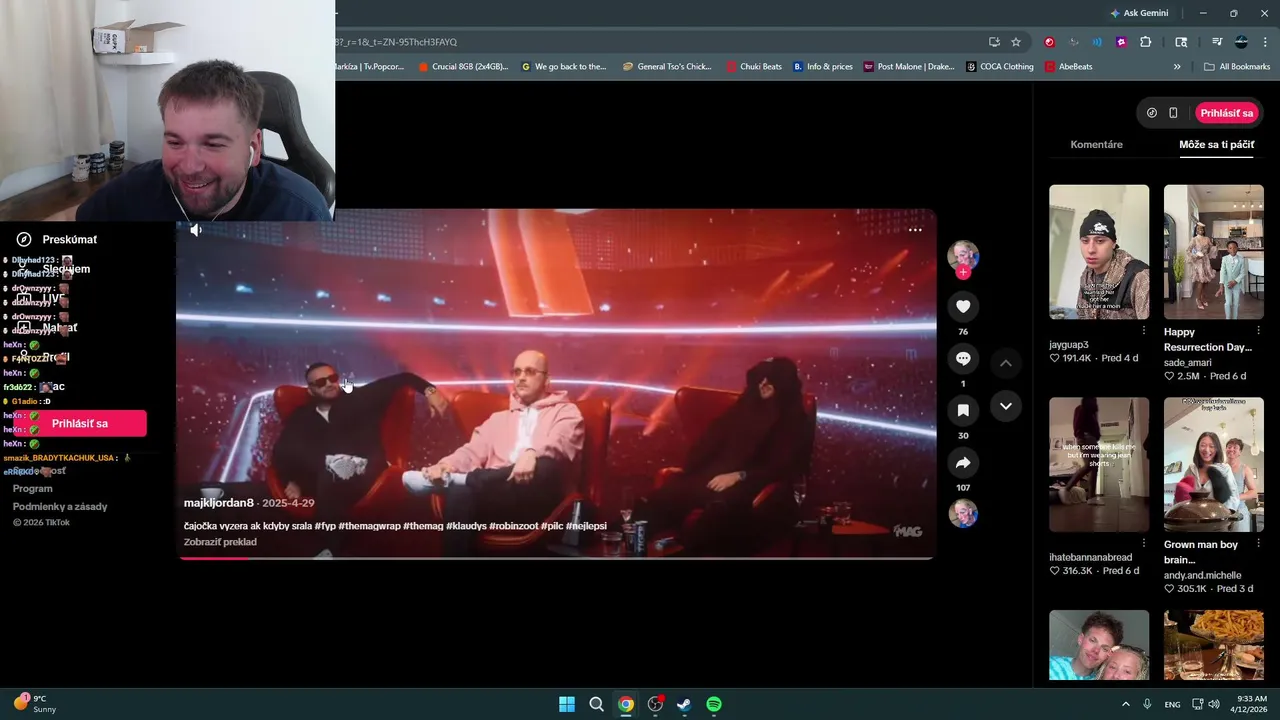The width and height of the screenshot is (1280, 720).
Task: Save video with the bookmark icon
Action: tap(963, 410)
